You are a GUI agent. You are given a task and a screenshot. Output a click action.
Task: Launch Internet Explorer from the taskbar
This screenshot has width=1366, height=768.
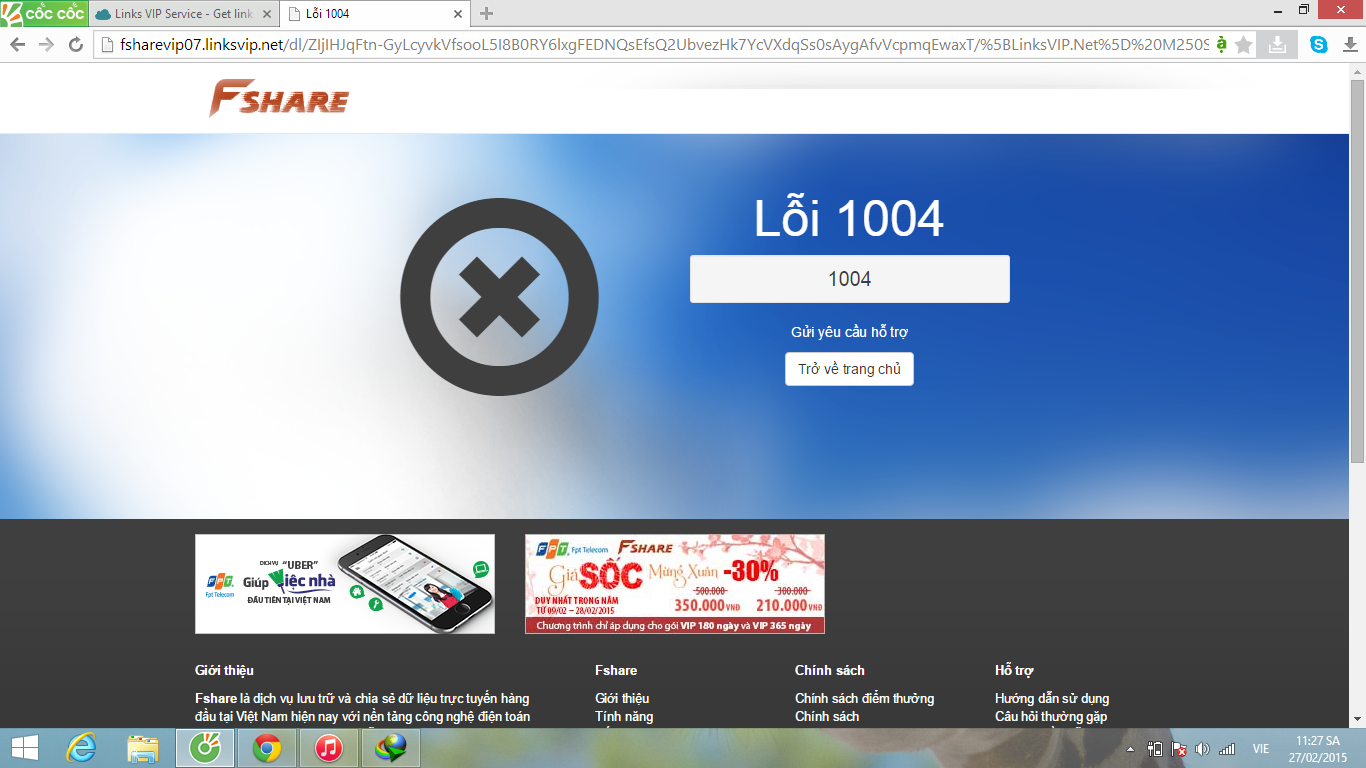point(81,748)
